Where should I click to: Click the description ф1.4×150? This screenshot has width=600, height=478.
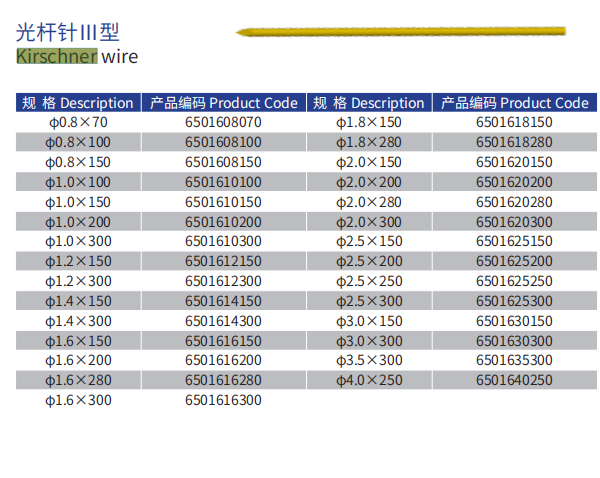[78, 301]
